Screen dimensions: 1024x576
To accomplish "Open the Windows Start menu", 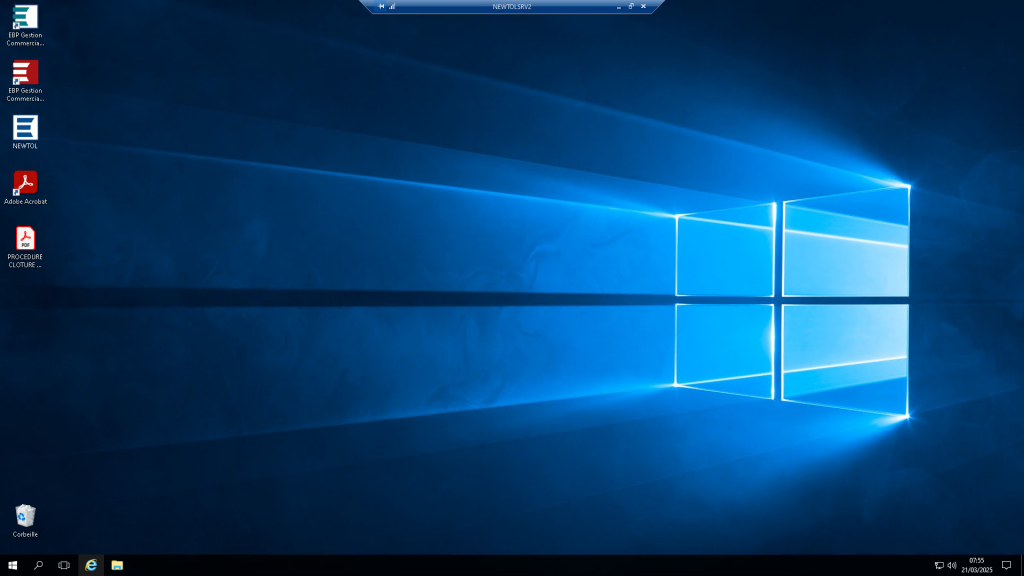I will click(x=13, y=565).
